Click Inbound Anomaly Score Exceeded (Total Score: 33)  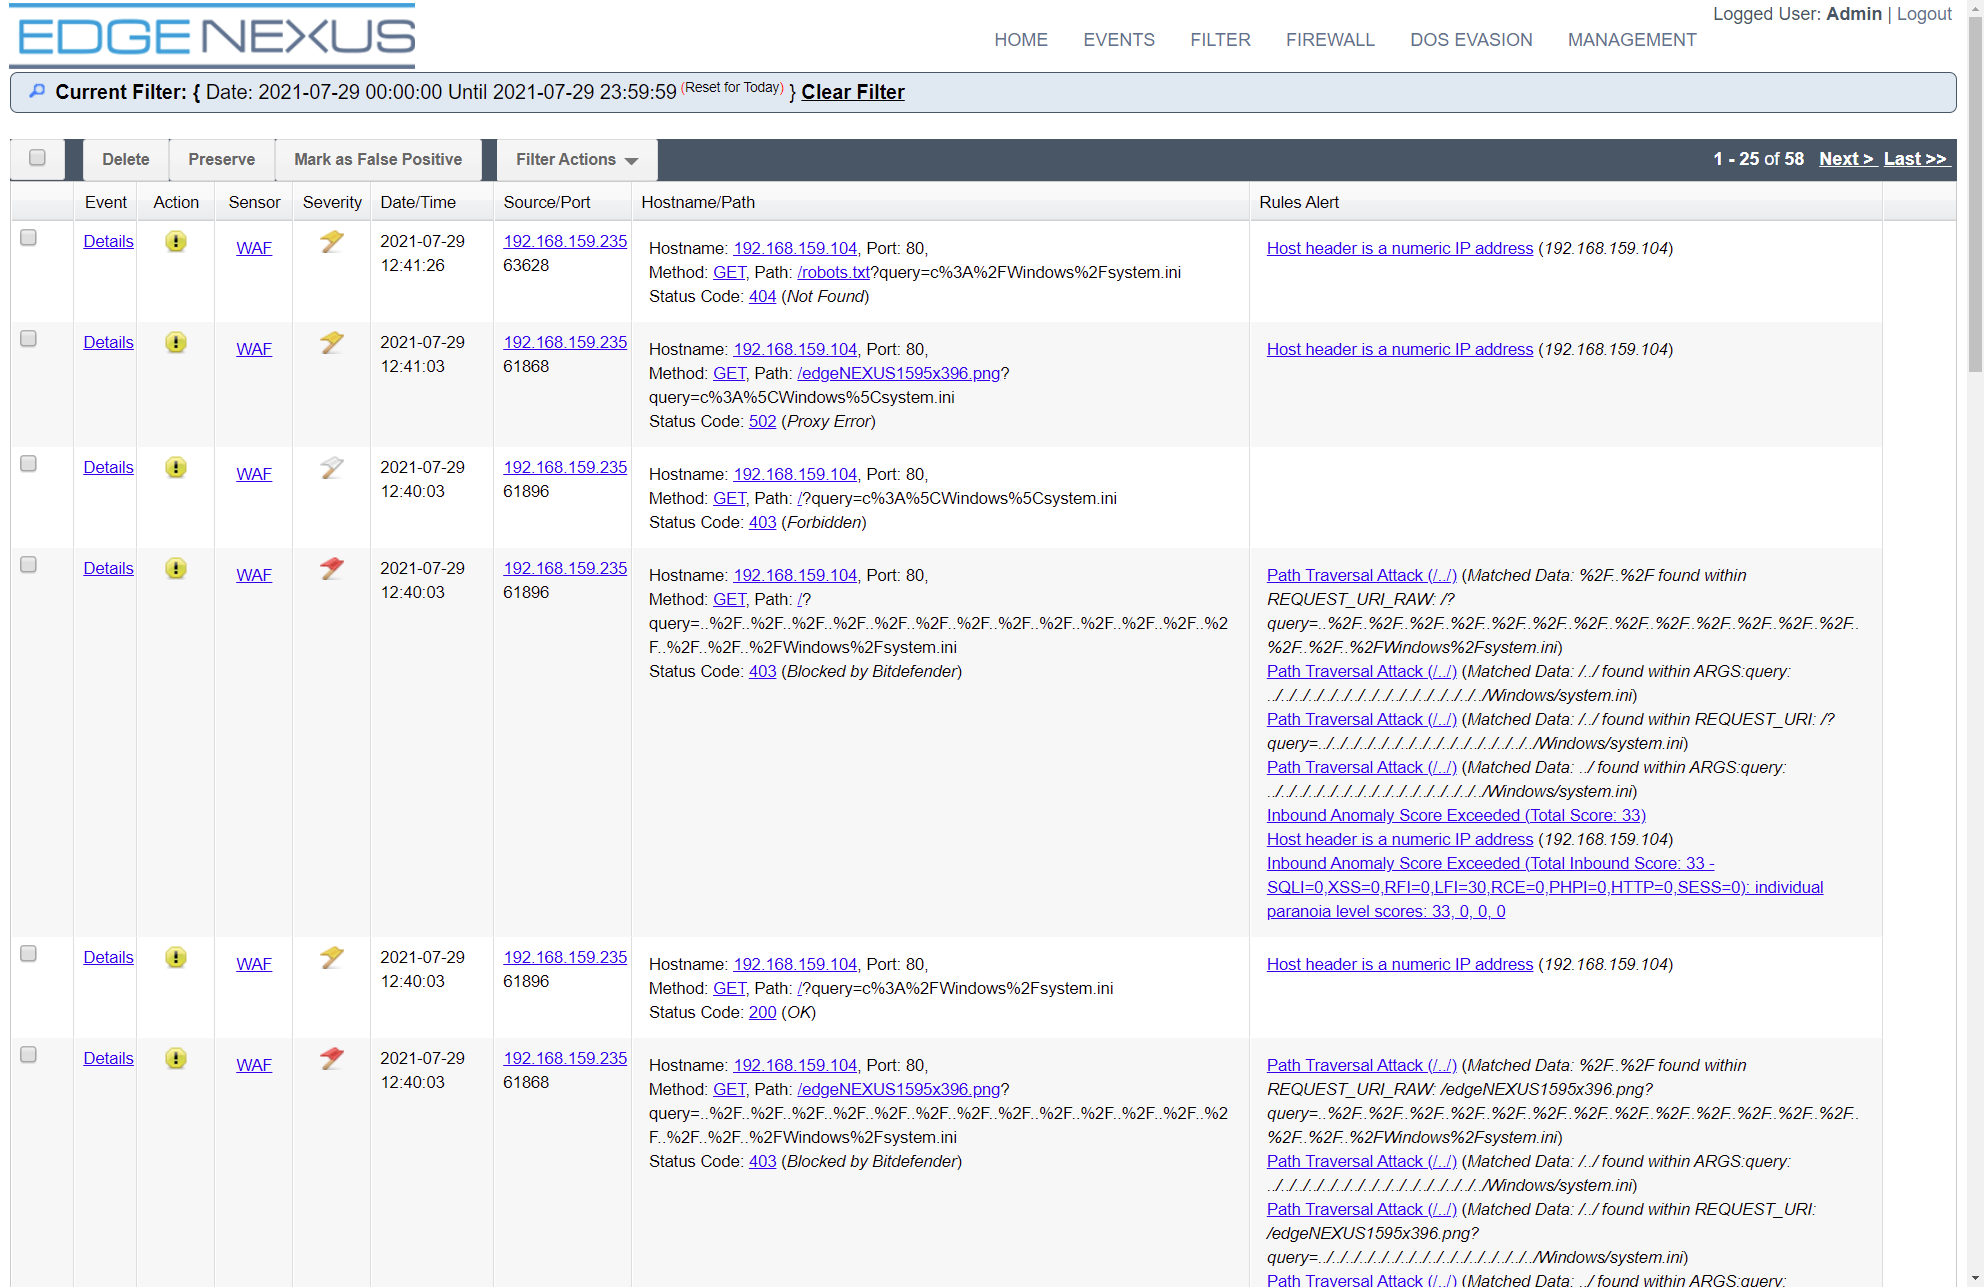[x=1456, y=815]
